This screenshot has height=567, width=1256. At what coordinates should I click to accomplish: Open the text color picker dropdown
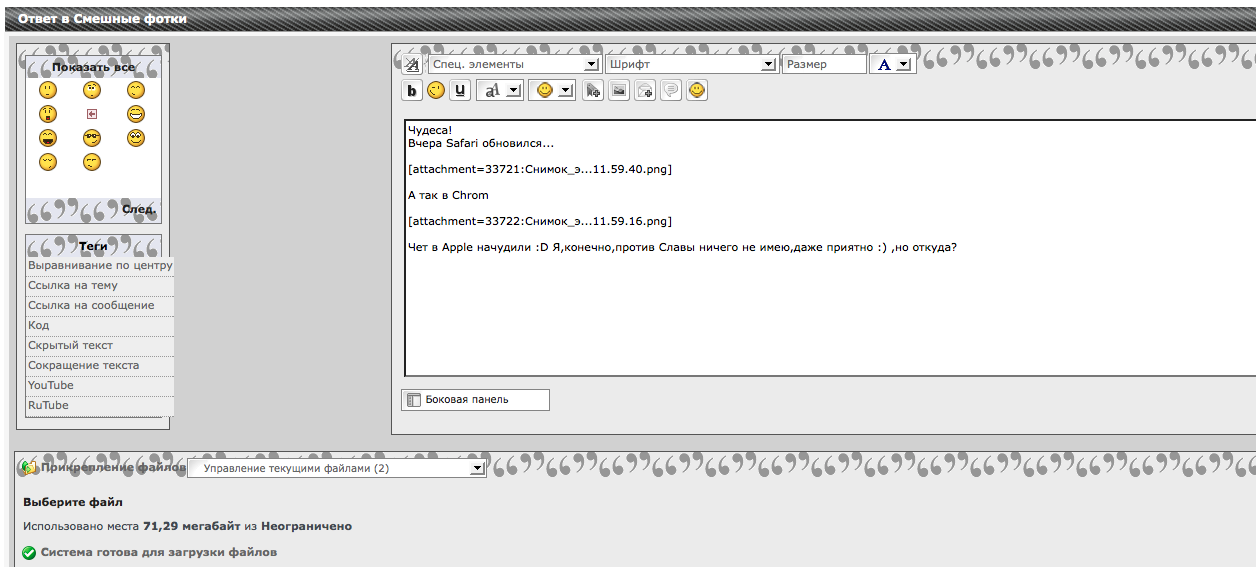892,64
